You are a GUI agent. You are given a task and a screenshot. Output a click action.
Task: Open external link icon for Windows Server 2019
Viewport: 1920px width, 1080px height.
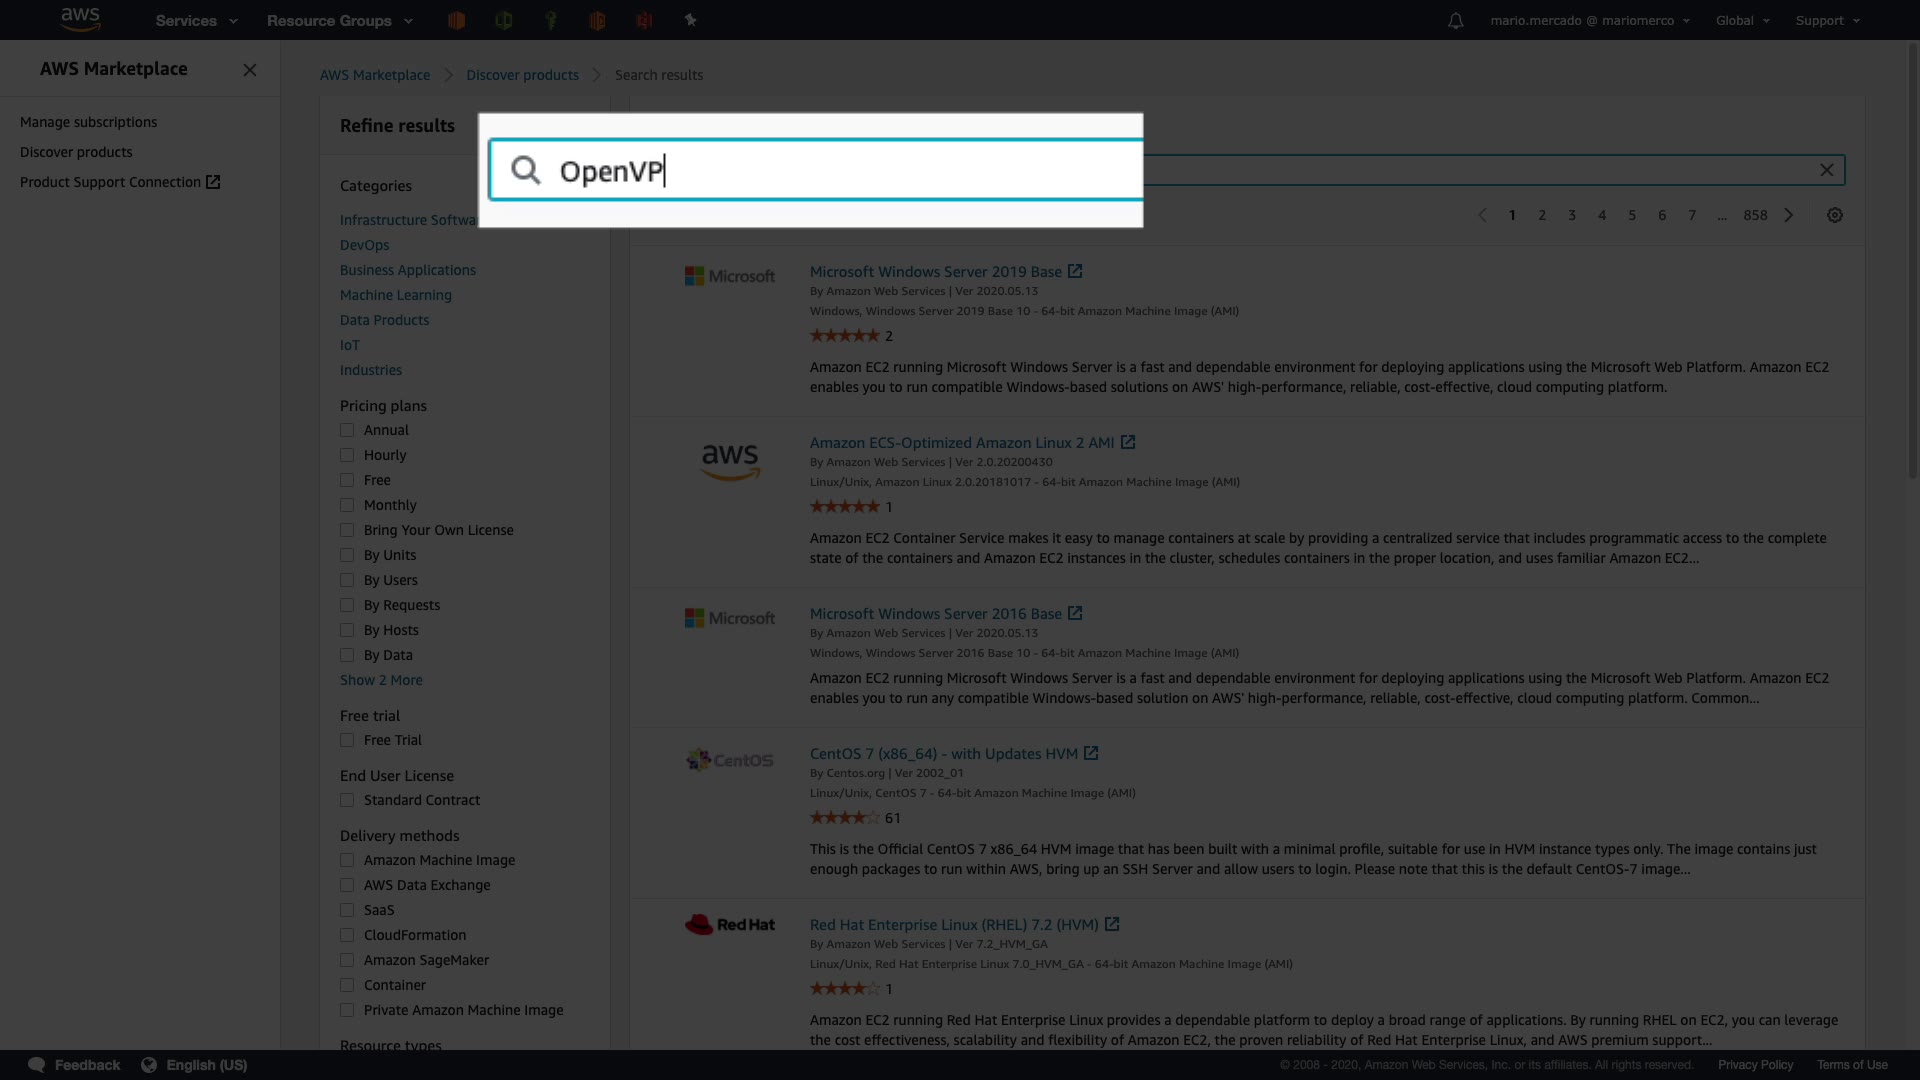pyautogui.click(x=1075, y=272)
